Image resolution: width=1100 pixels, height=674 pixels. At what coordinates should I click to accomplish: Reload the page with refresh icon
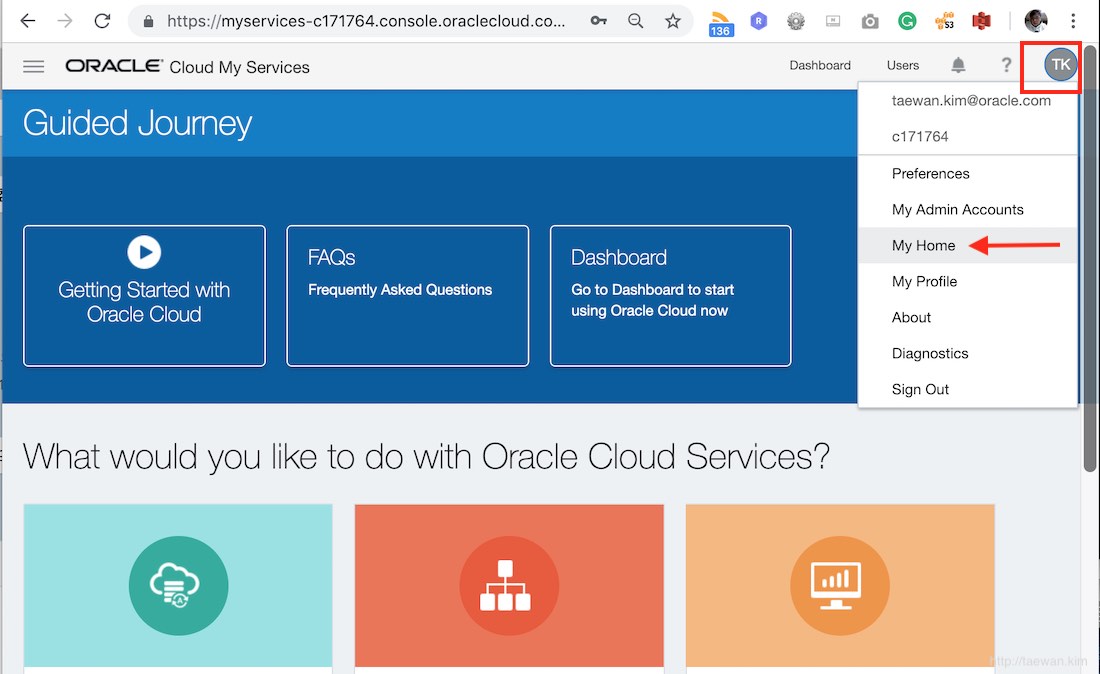(x=102, y=21)
